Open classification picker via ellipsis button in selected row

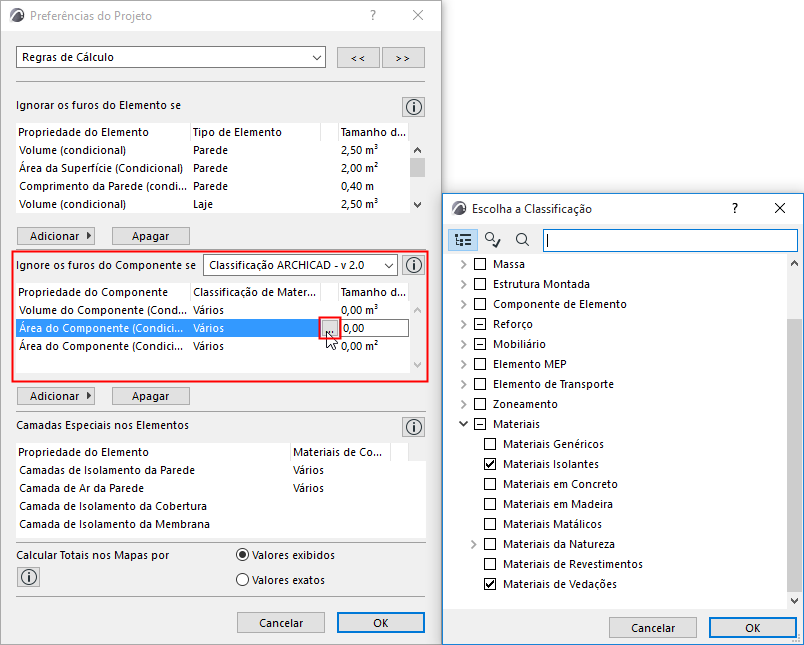click(330, 328)
